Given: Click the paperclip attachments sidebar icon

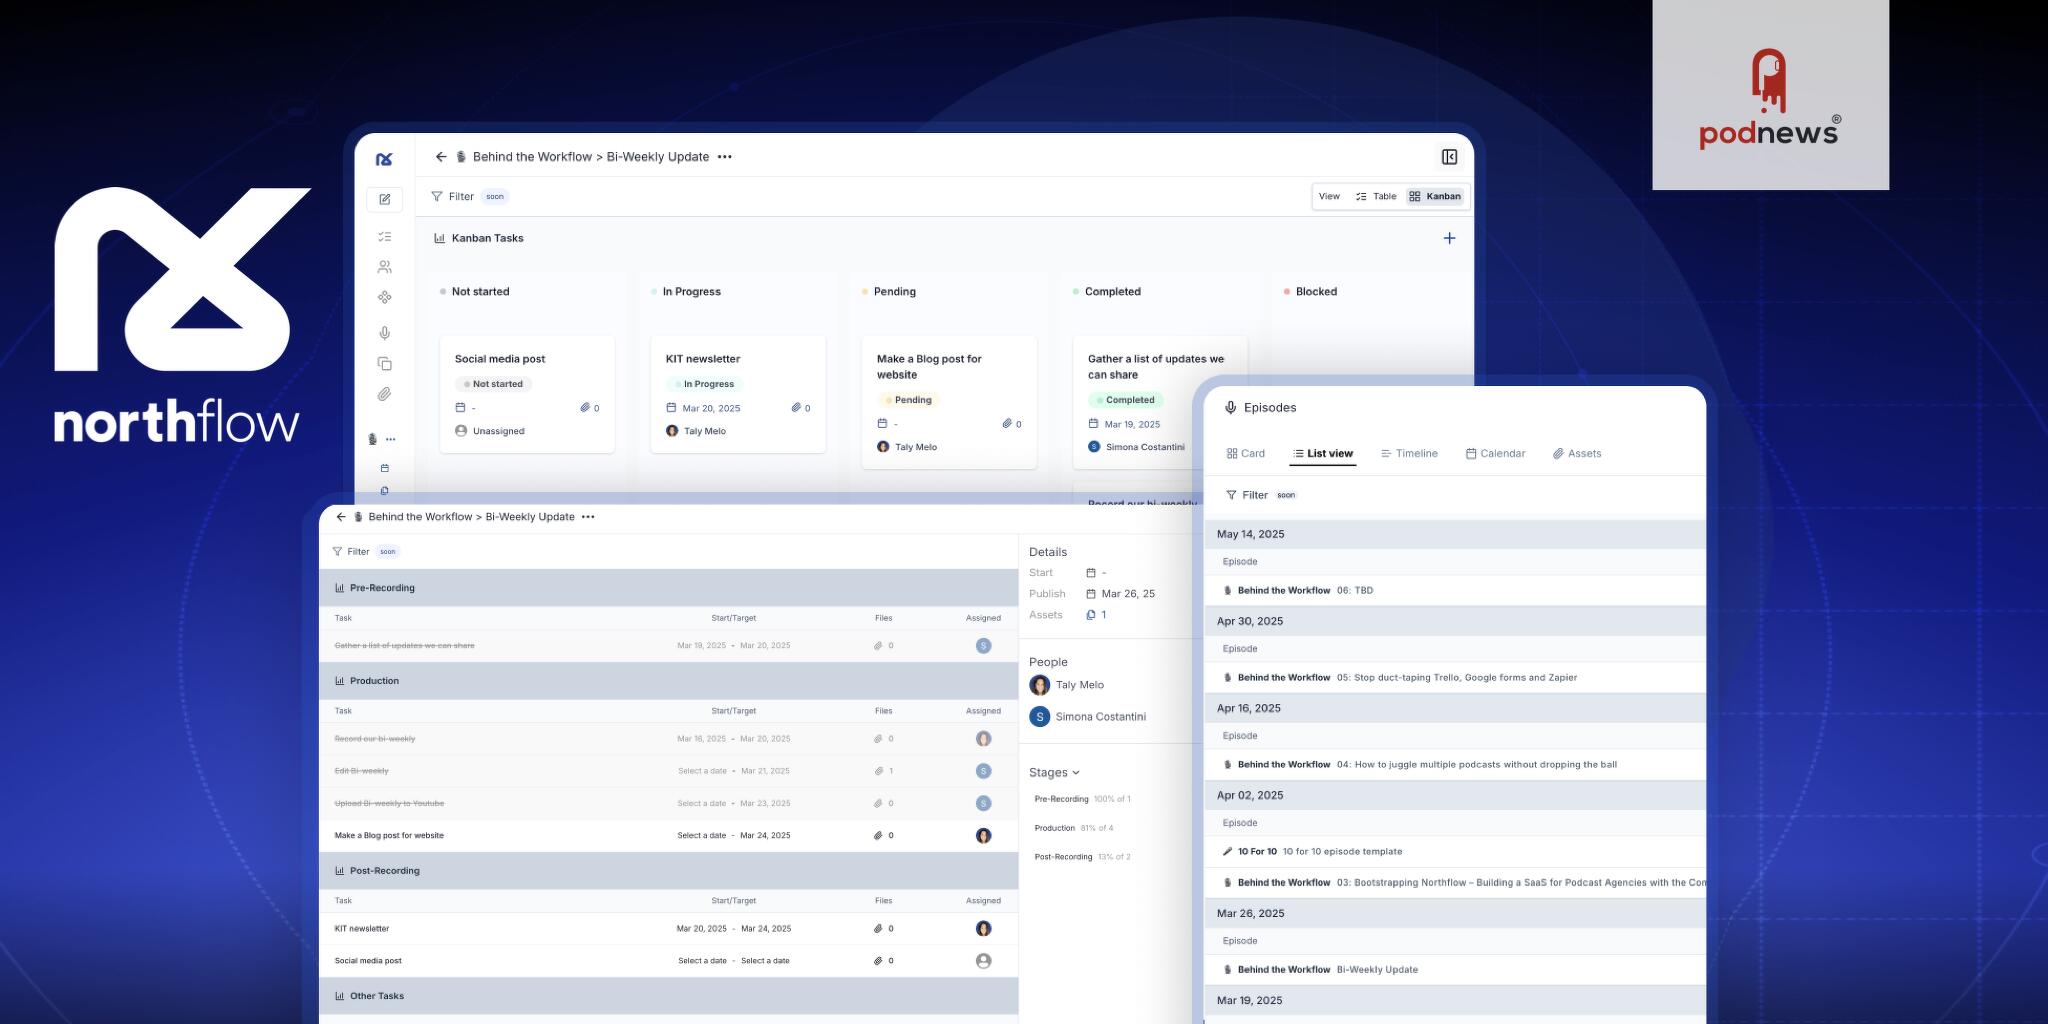Looking at the screenshot, I should coord(384,394).
